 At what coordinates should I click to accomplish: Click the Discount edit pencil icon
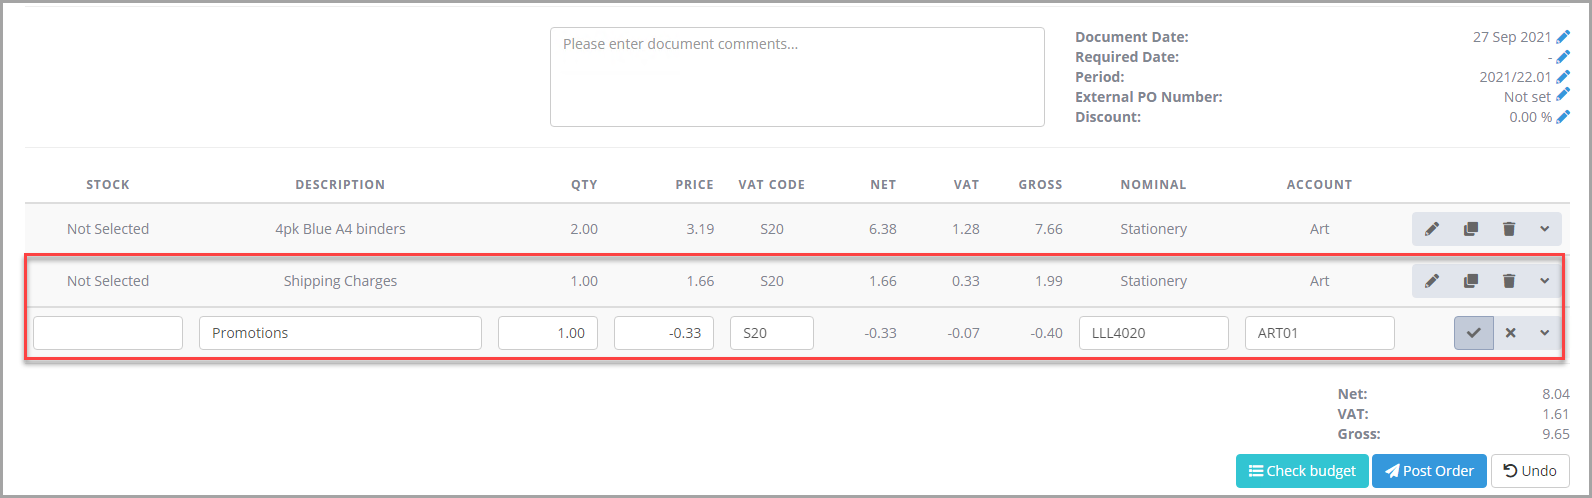pos(1563,117)
